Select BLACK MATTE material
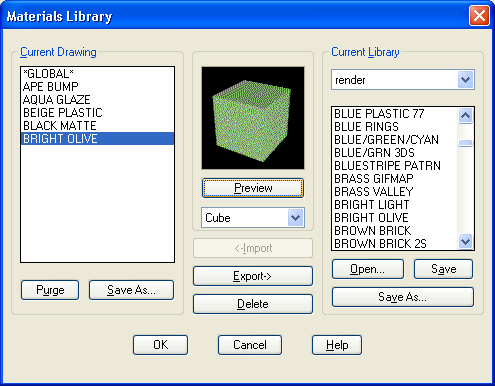495x386 pixels. pyautogui.click(x=97, y=125)
